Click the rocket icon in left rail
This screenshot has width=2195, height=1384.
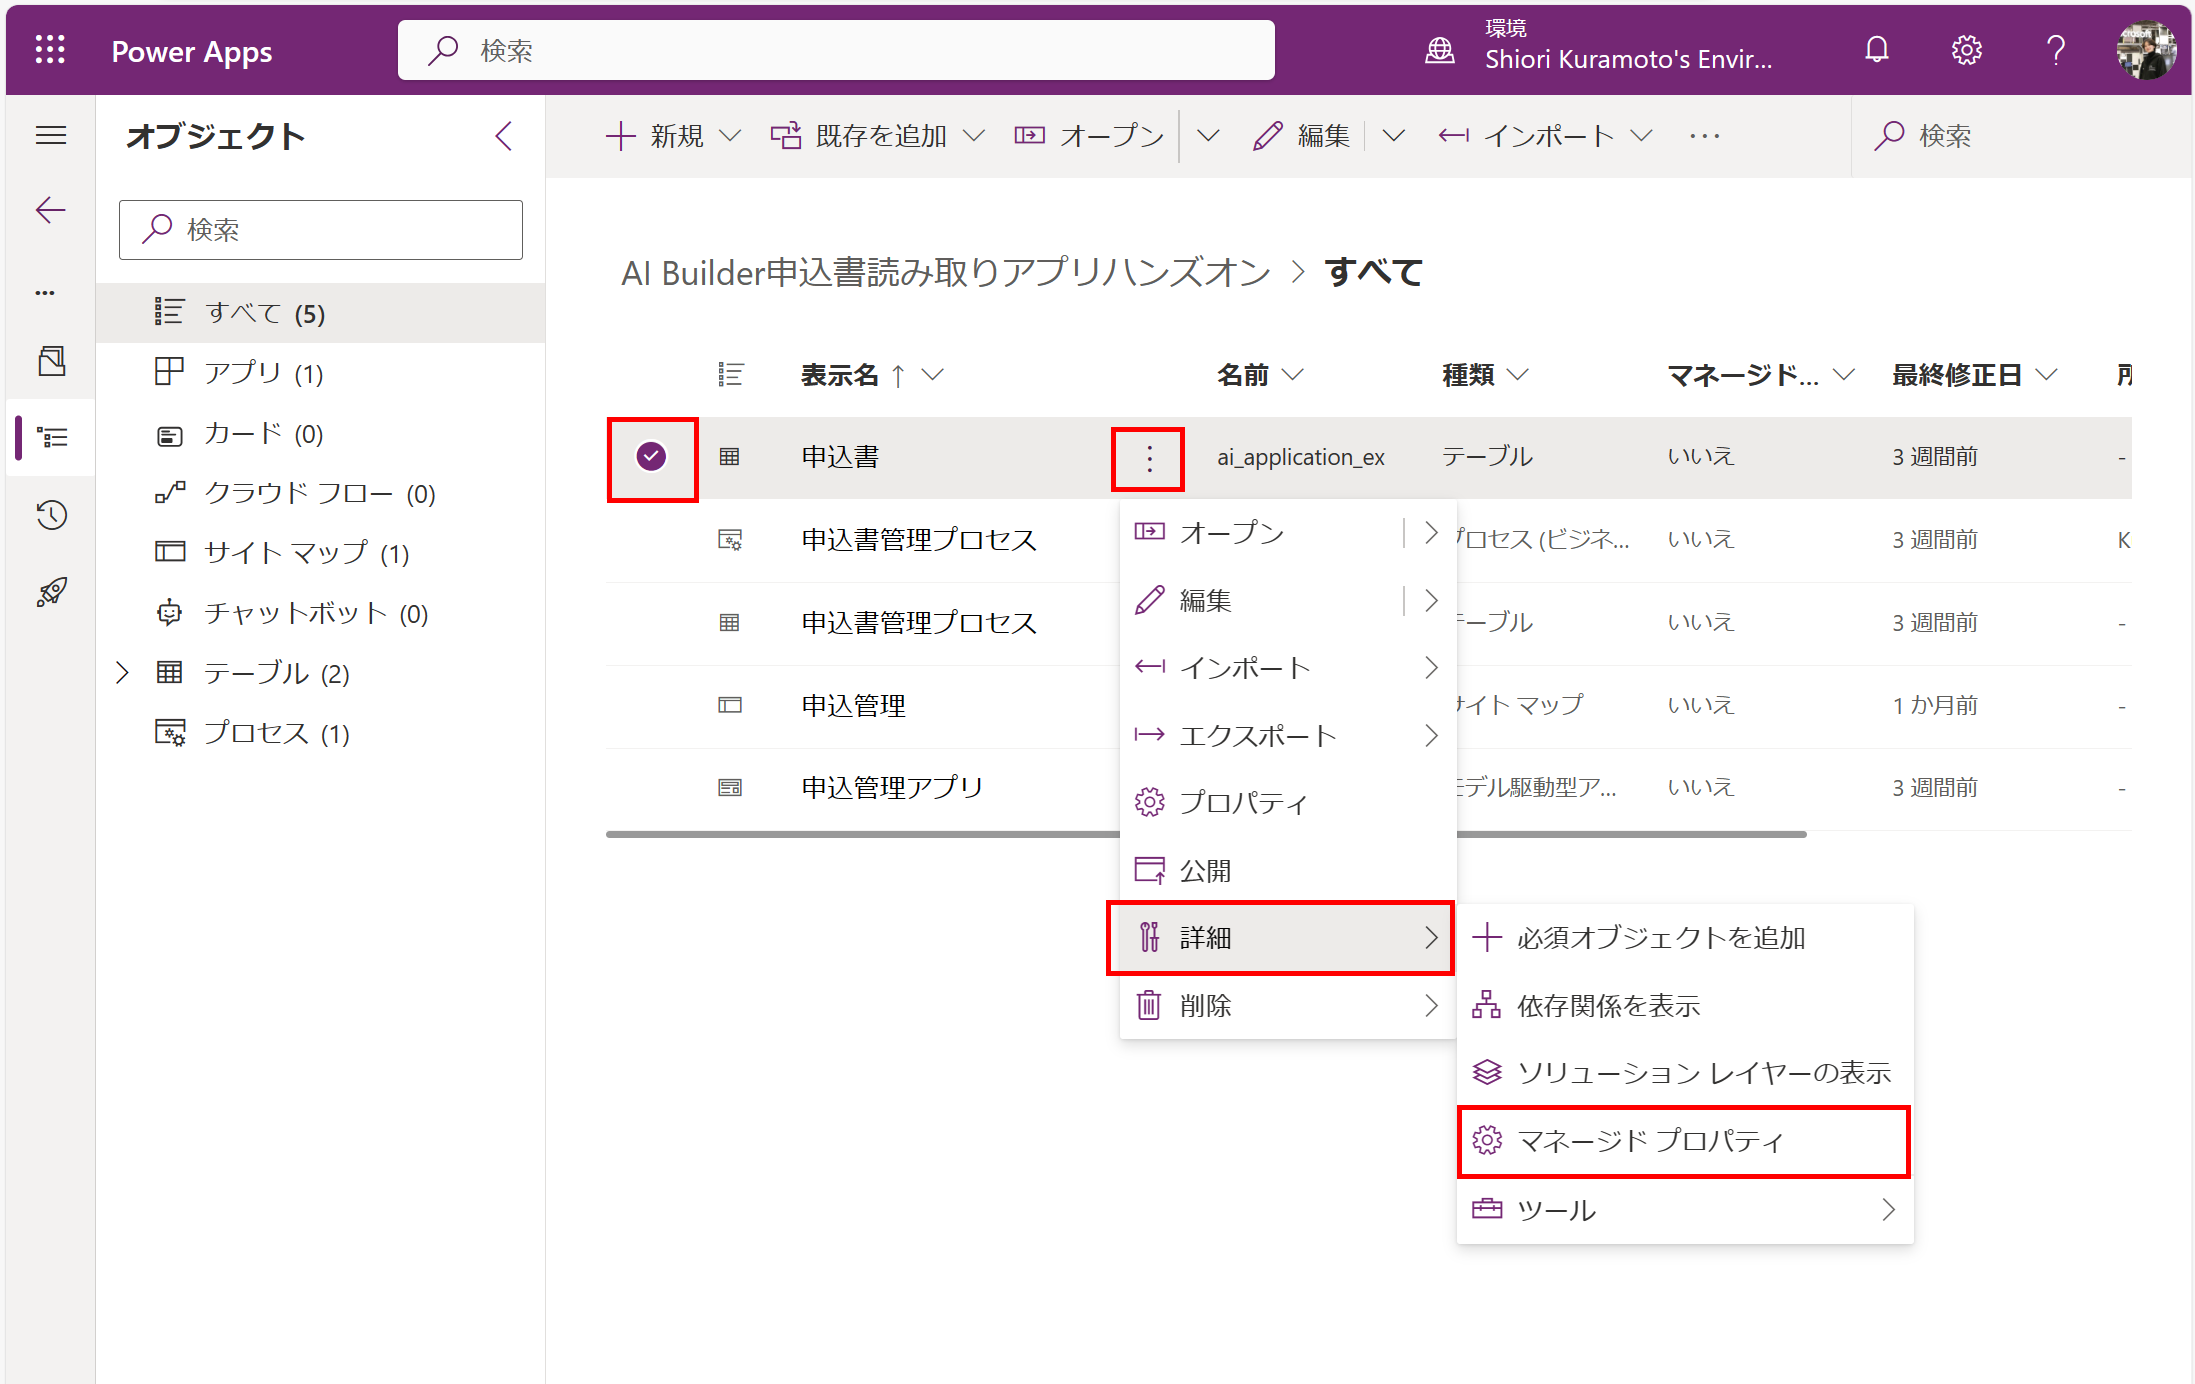point(51,592)
